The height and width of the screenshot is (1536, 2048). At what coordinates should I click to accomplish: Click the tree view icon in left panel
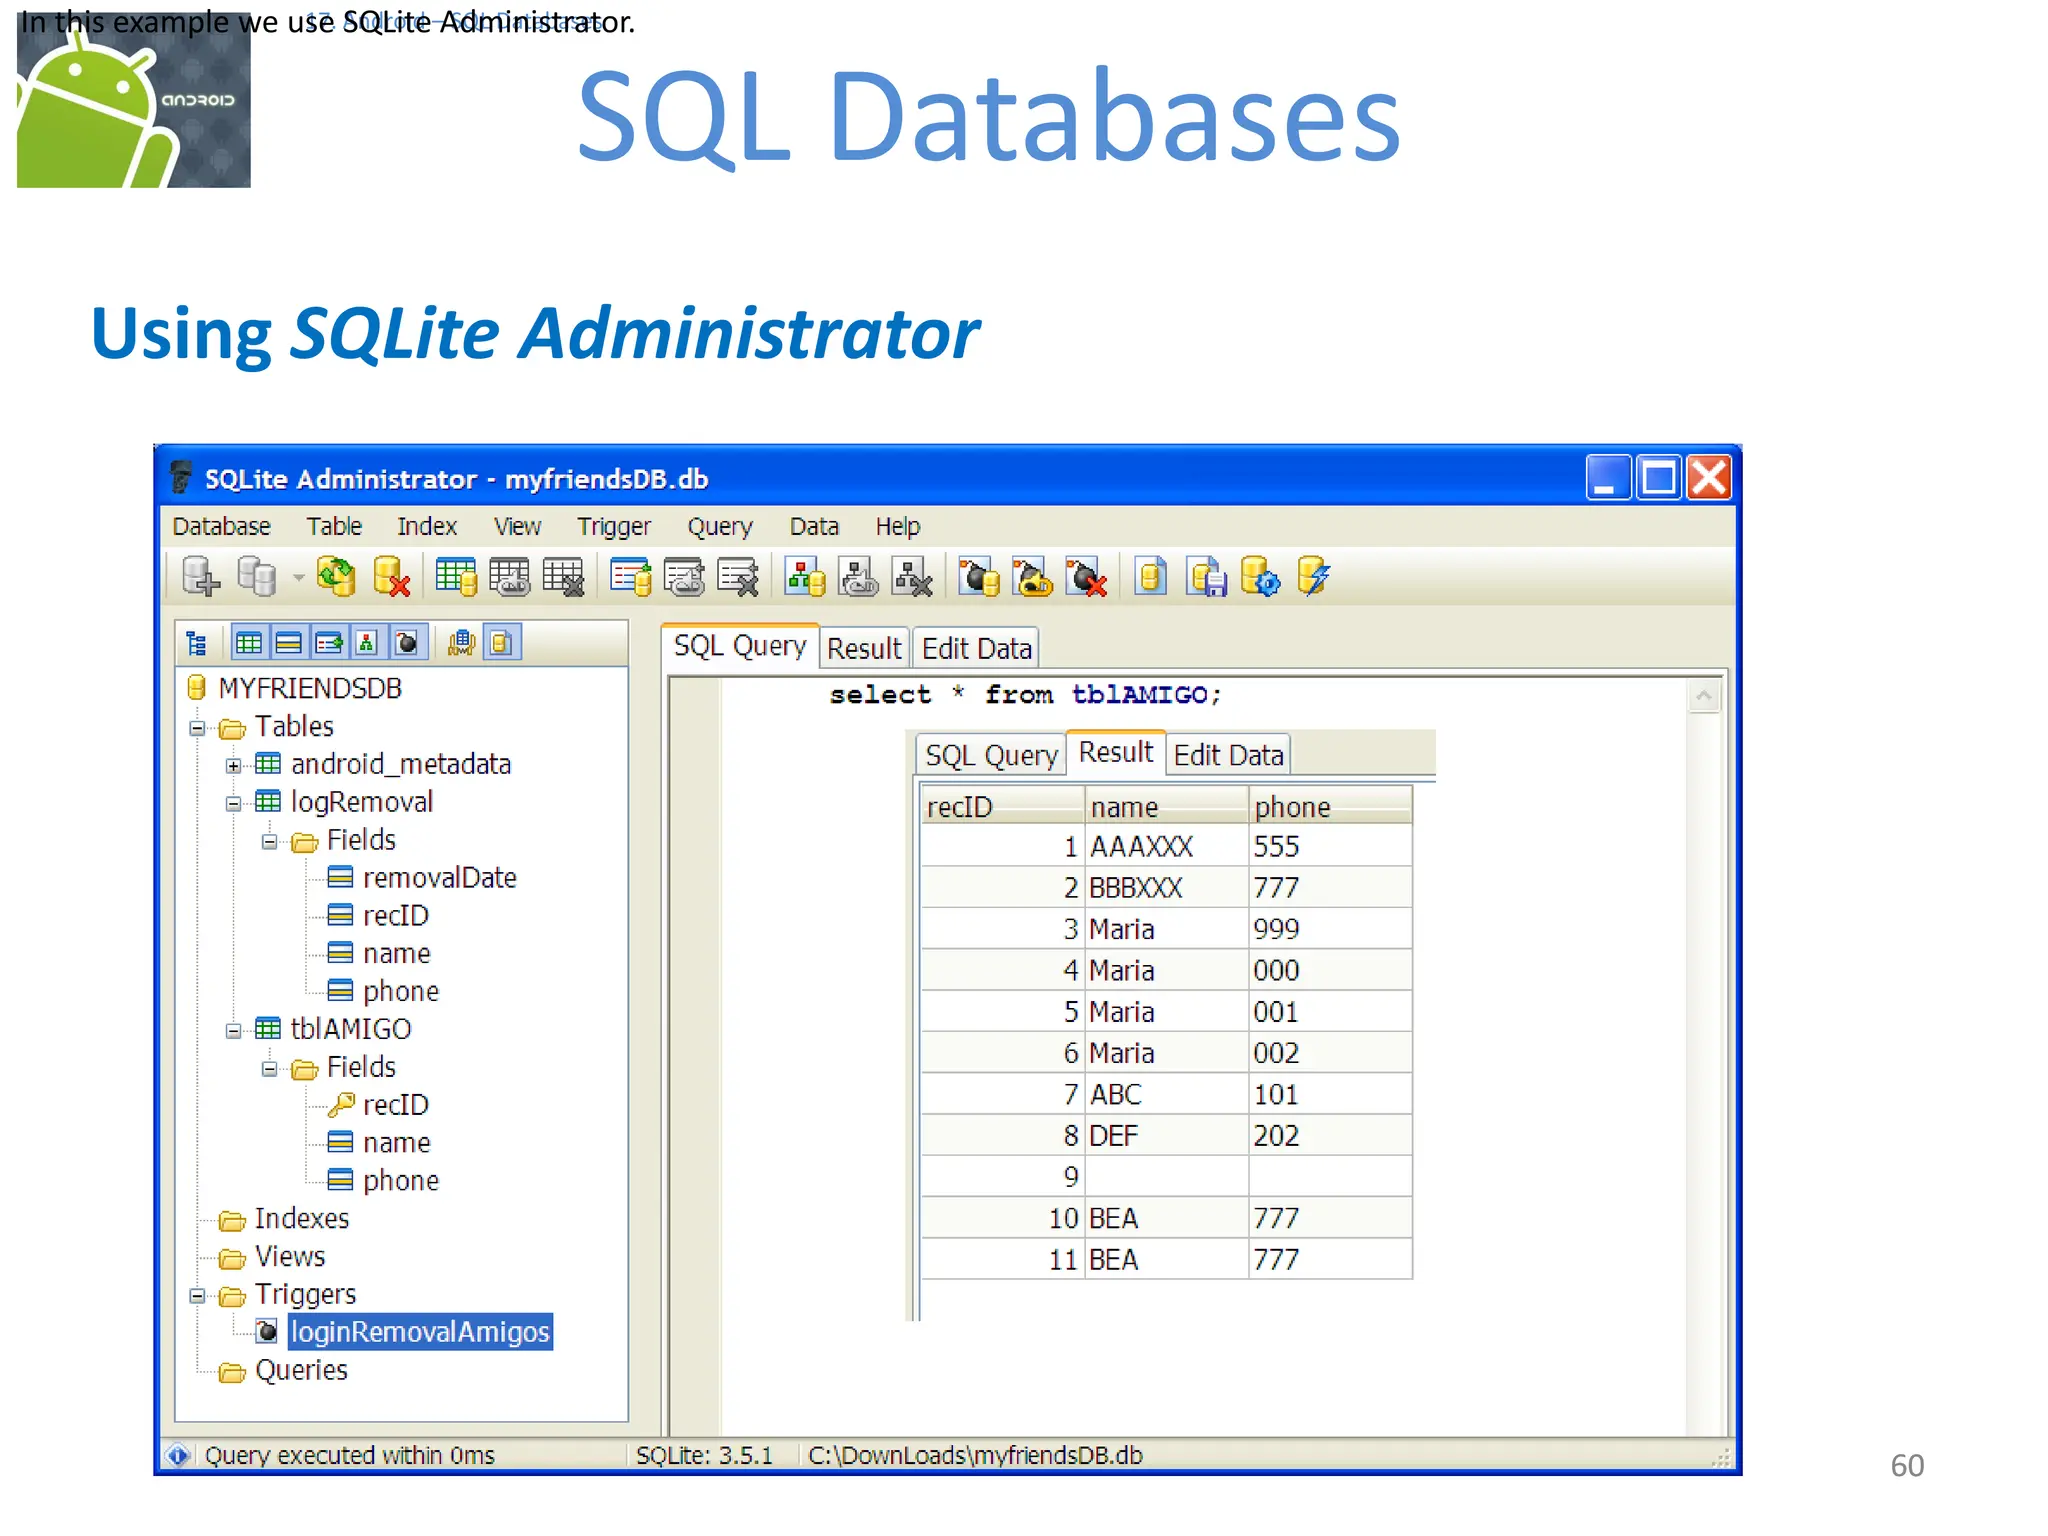[x=197, y=643]
